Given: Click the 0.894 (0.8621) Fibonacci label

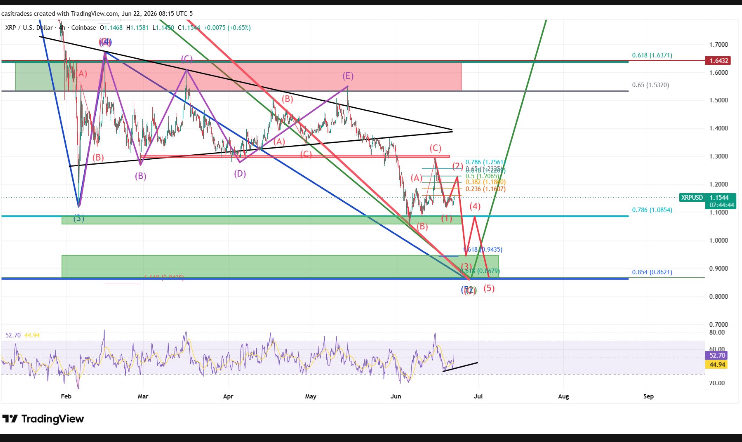Looking at the screenshot, I should (652, 272).
